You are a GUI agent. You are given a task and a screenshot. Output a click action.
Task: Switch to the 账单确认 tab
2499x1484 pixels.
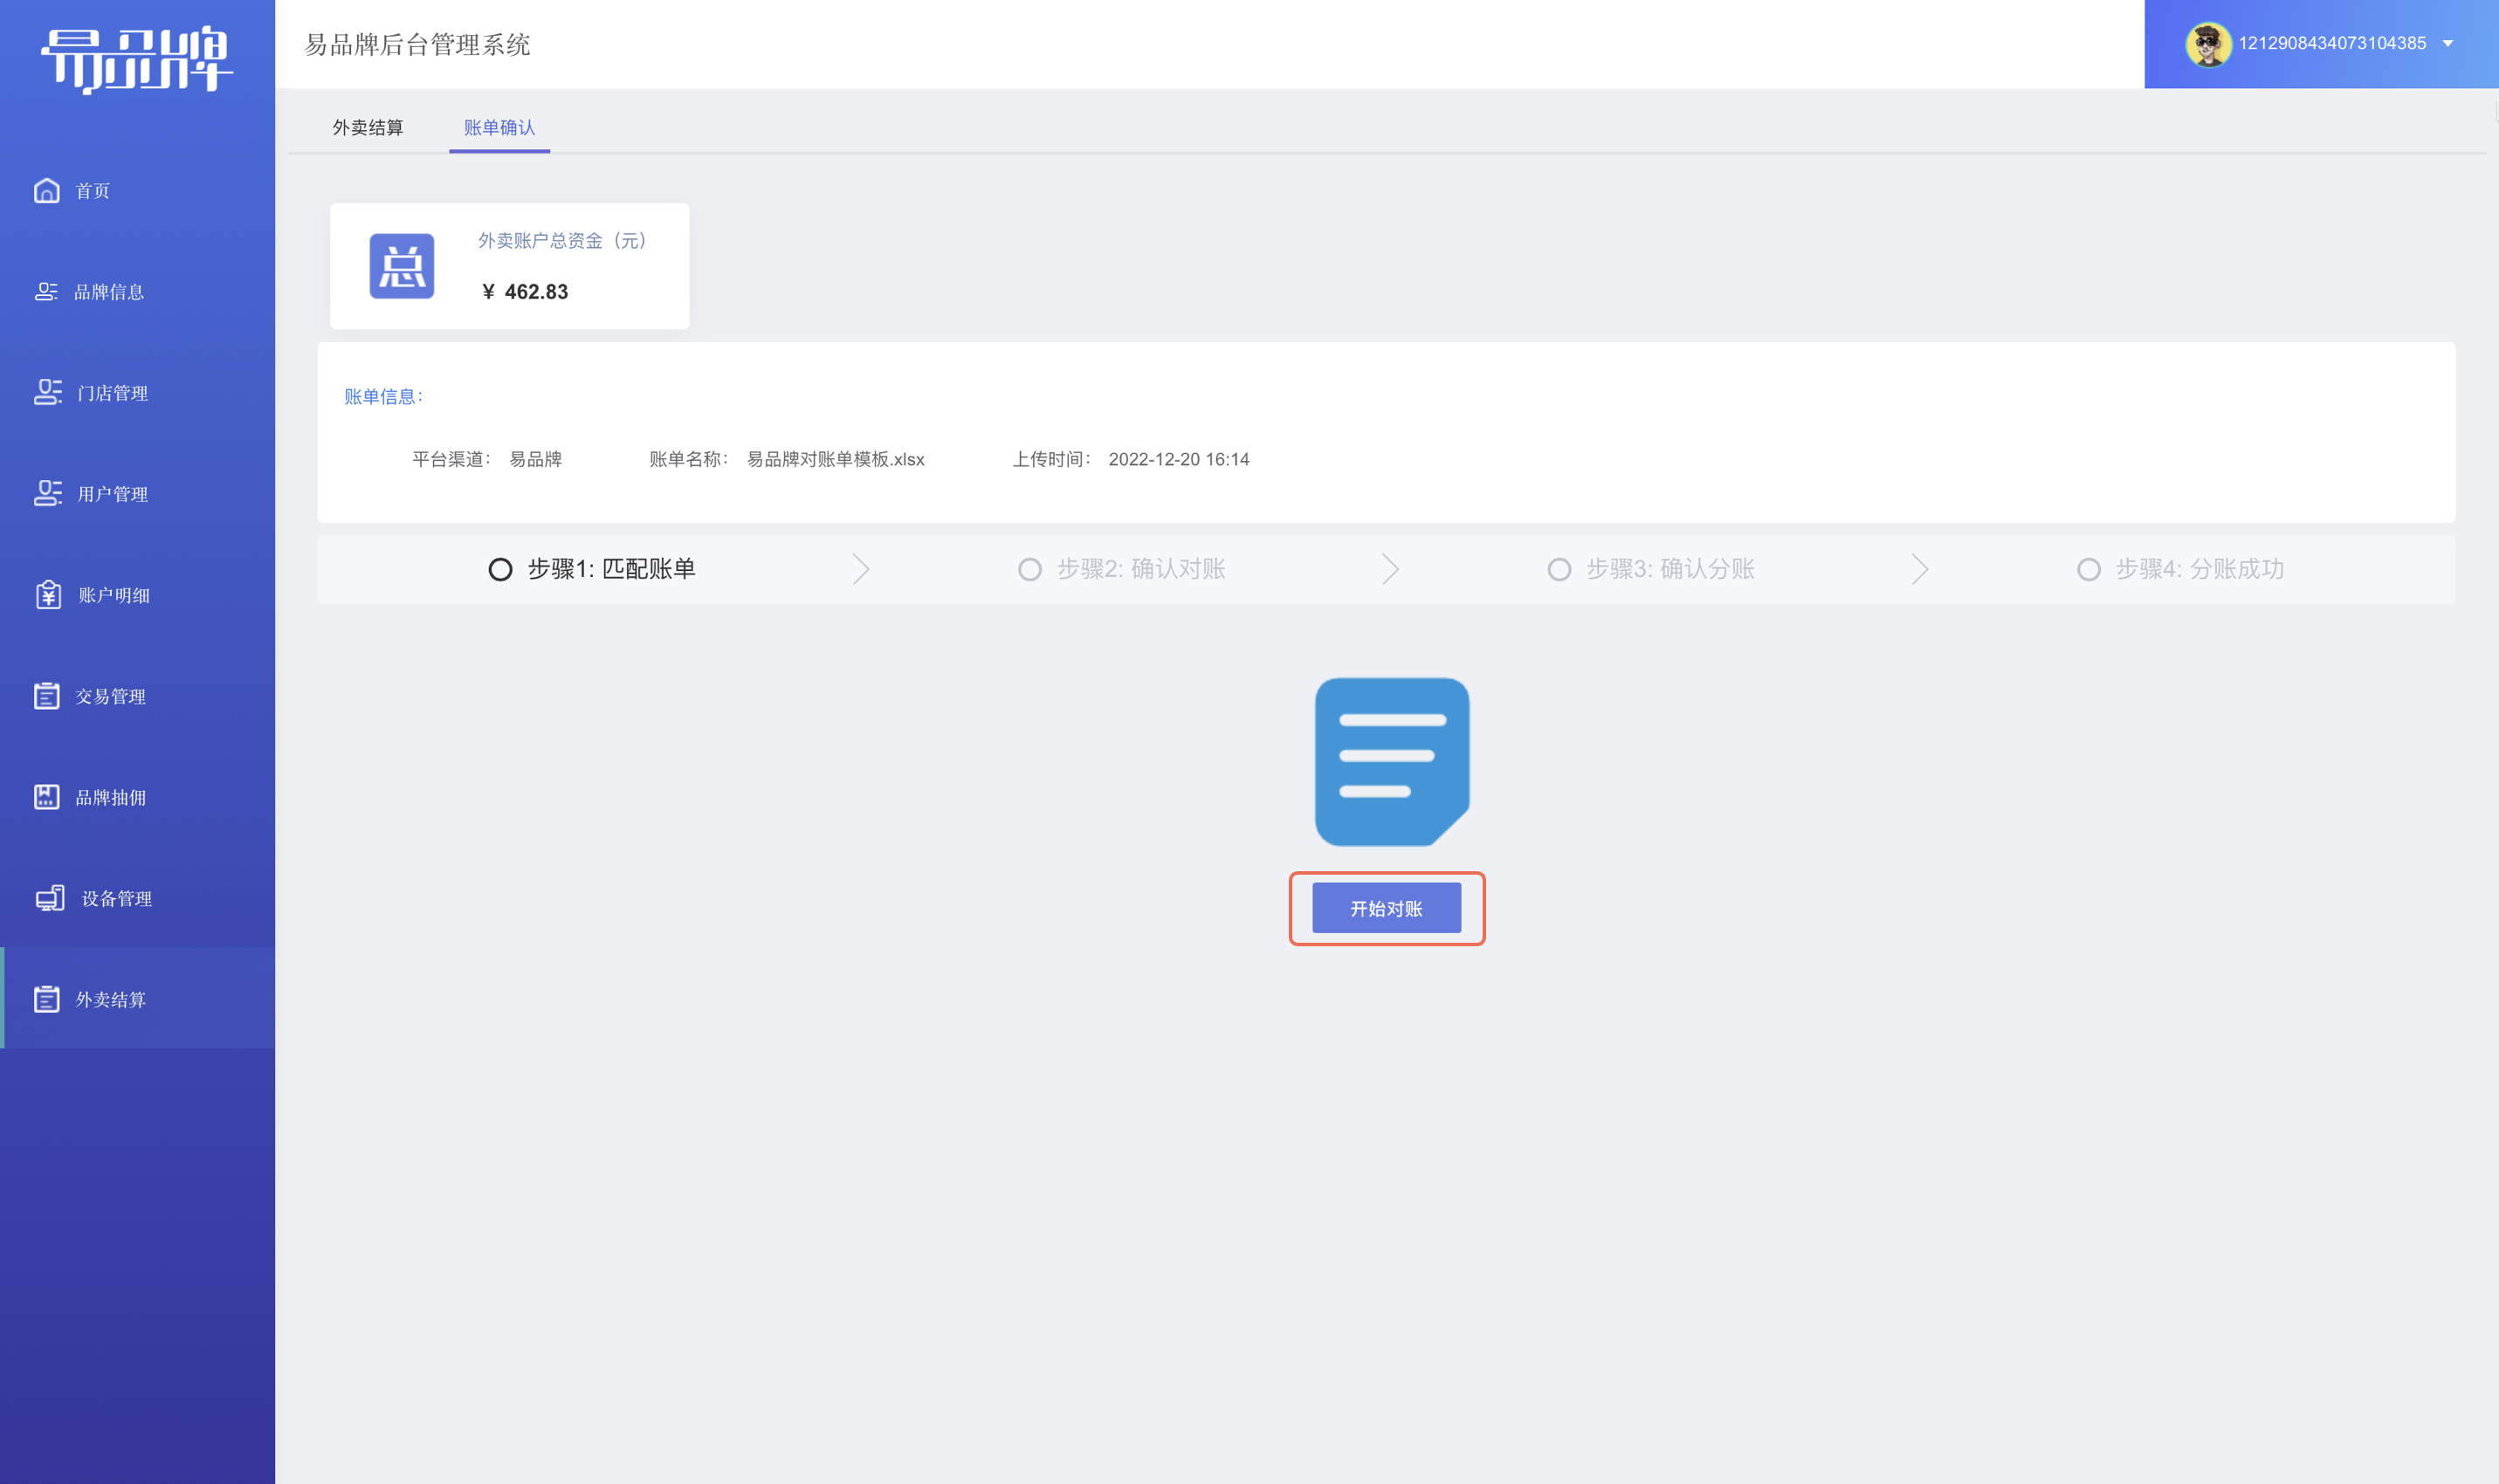tap(499, 127)
